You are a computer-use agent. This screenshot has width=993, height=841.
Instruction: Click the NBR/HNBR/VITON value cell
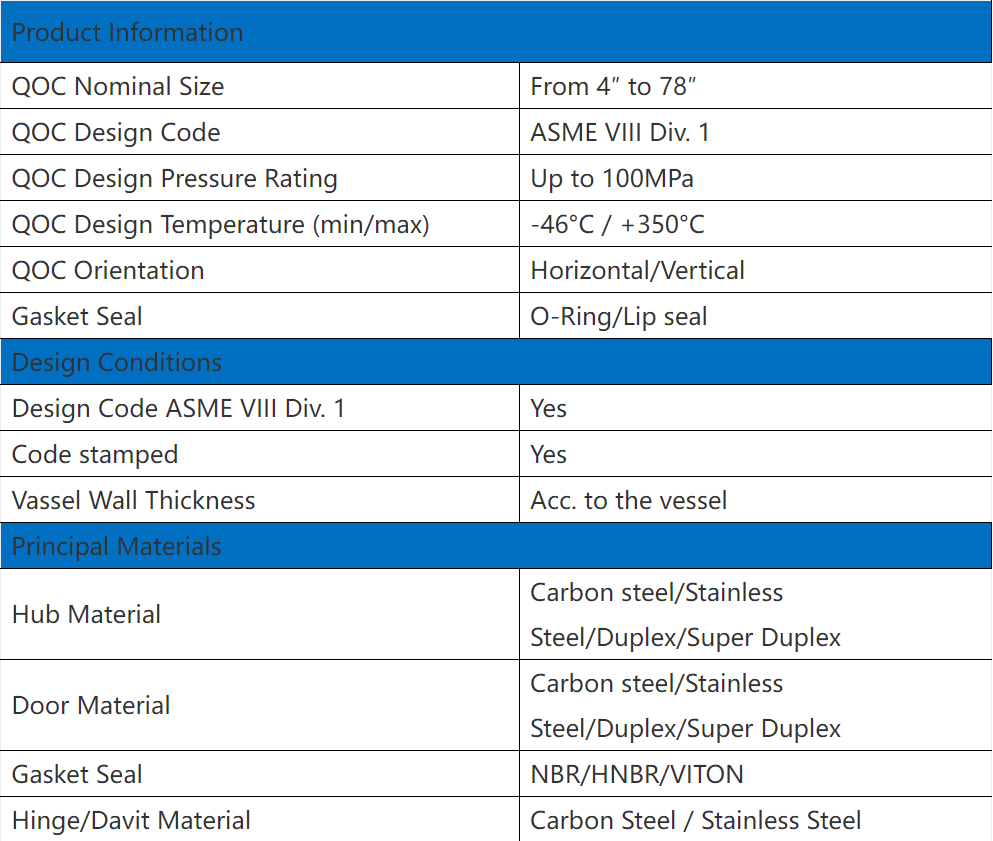tap(756, 774)
